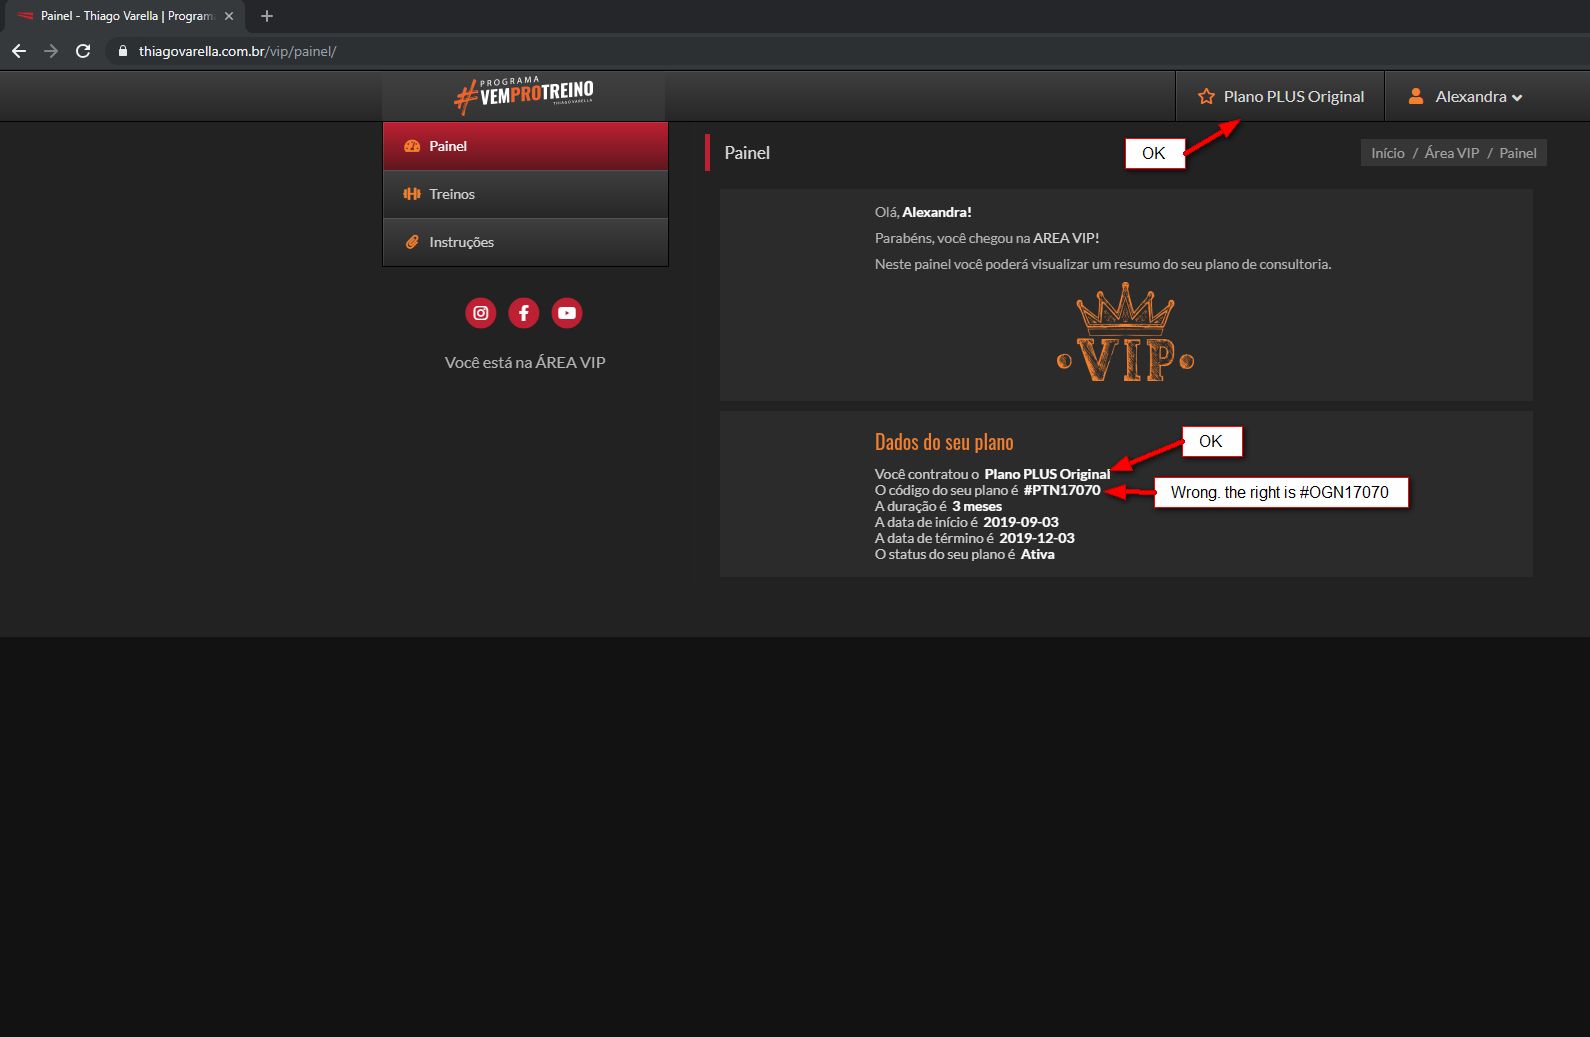Click the Painel dashboard icon in sidebar

[412, 146]
